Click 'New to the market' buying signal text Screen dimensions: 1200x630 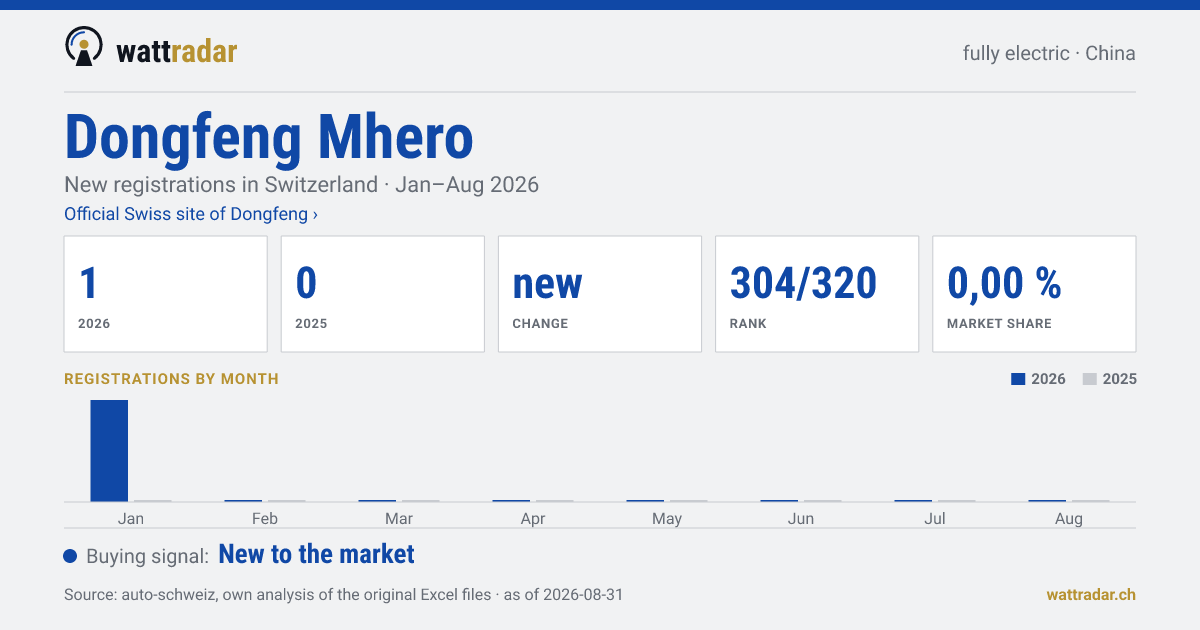(316, 554)
